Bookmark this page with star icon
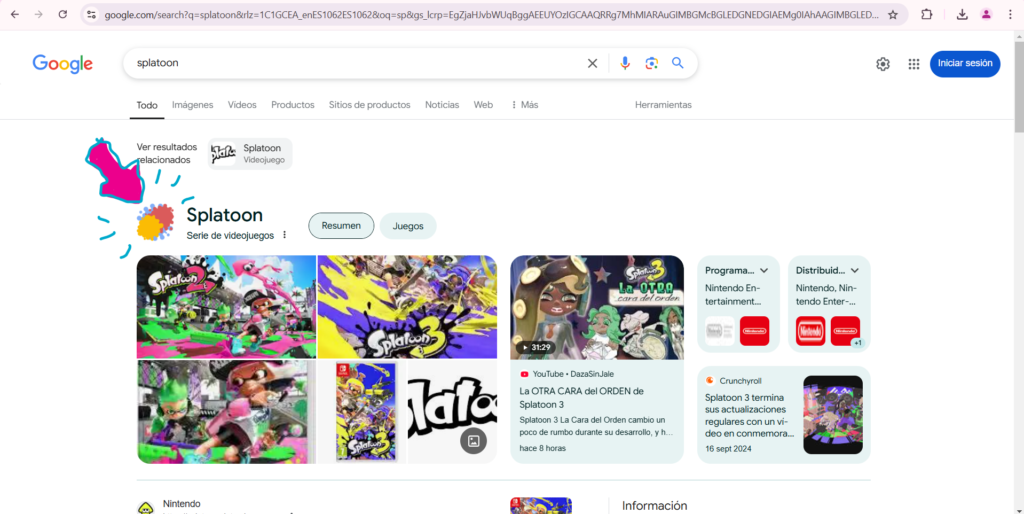The width and height of the screenshot is (1024, 514). (x=893, y=15)
